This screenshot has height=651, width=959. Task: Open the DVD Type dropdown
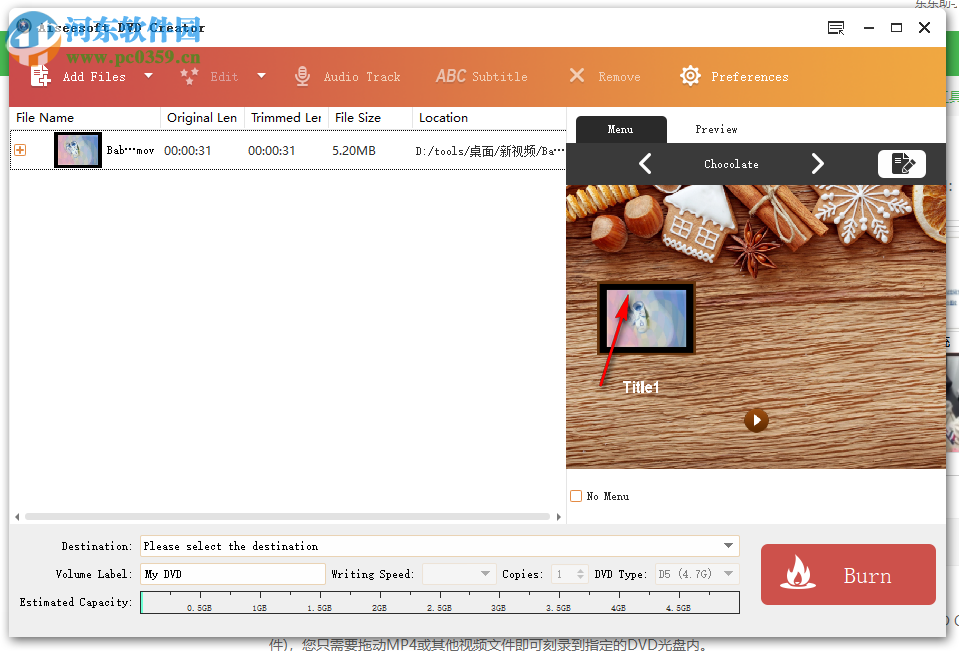click(729, 574)
